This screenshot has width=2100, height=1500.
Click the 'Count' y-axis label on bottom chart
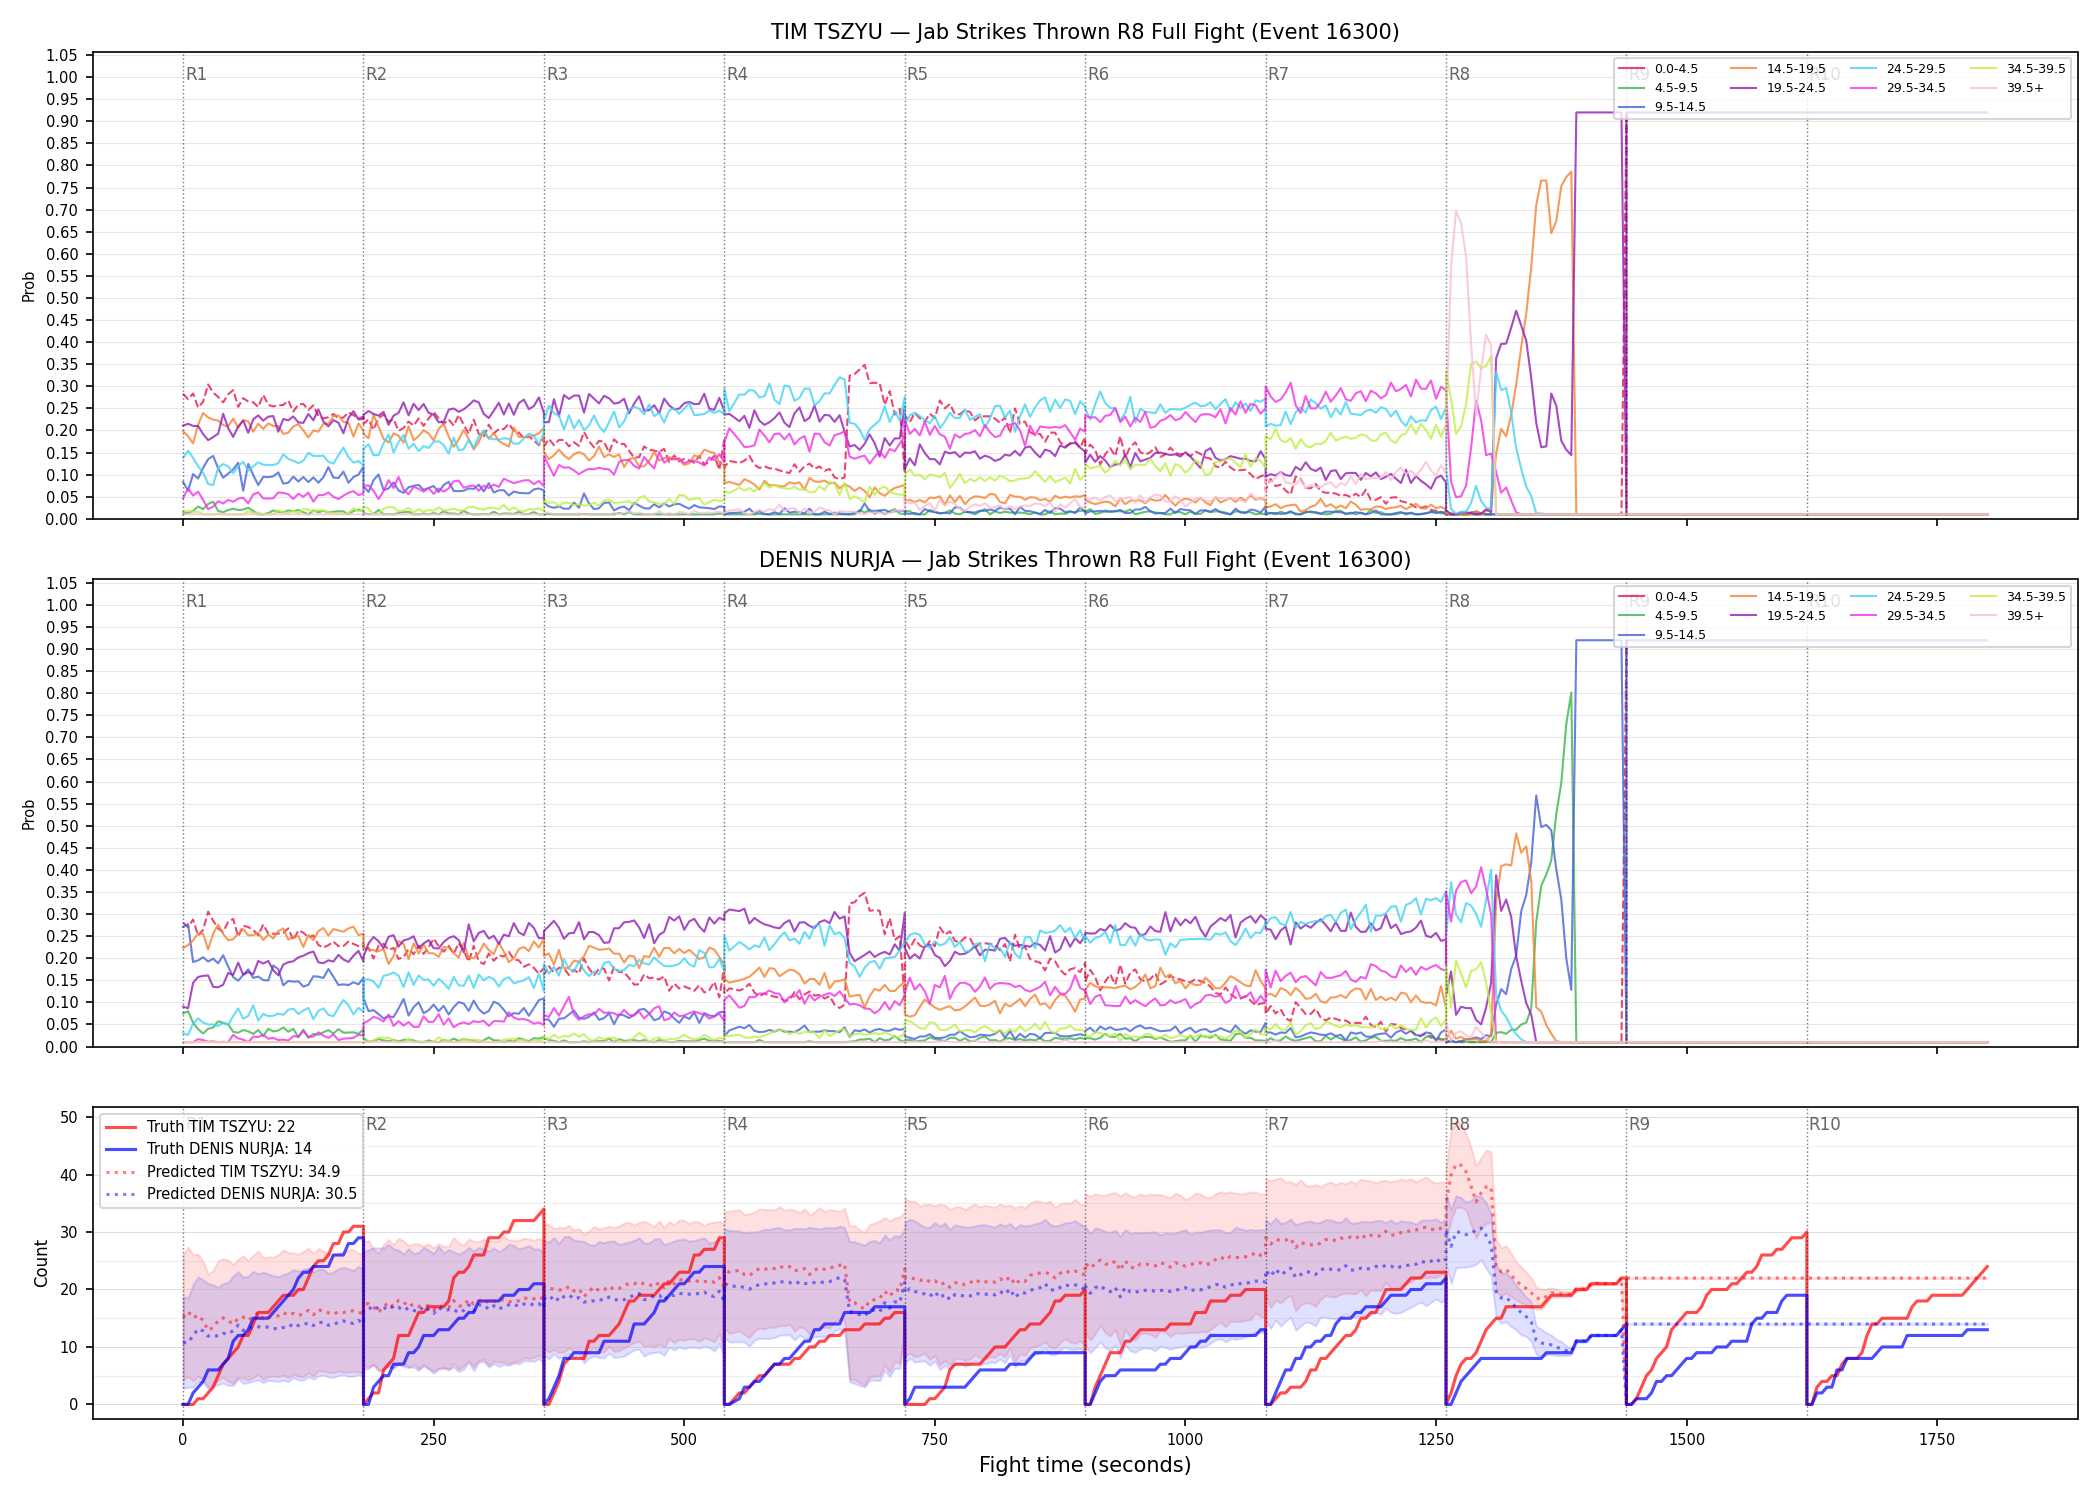41,1263
